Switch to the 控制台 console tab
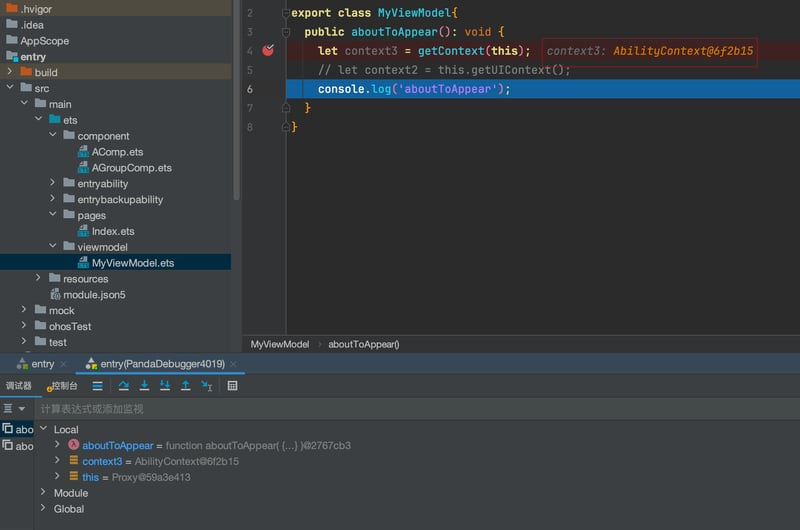Viewport: 800px width, 530px height. 62,386
